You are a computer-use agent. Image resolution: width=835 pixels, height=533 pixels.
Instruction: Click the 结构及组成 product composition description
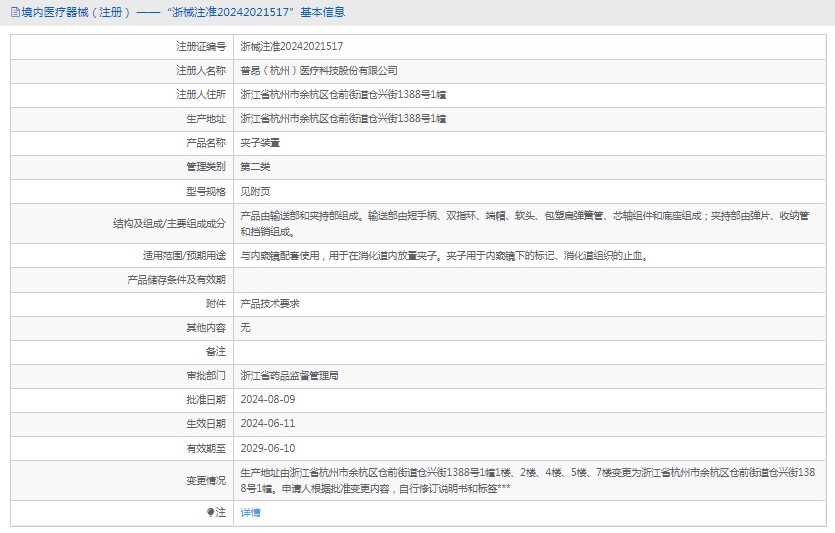[525, 222]
